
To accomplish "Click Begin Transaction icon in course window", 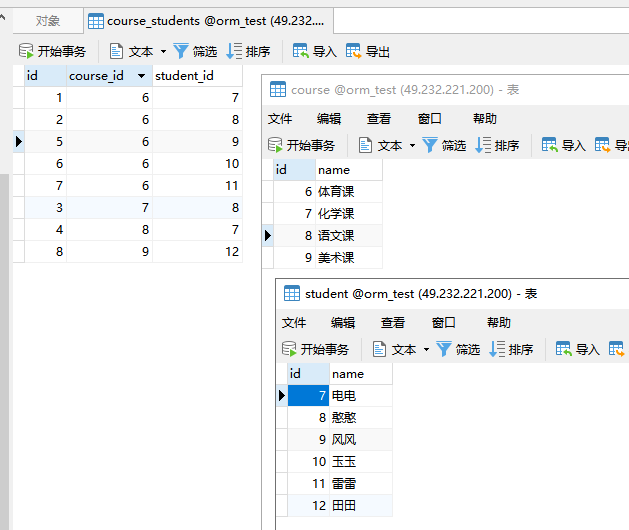I will (x=275, y=145).
